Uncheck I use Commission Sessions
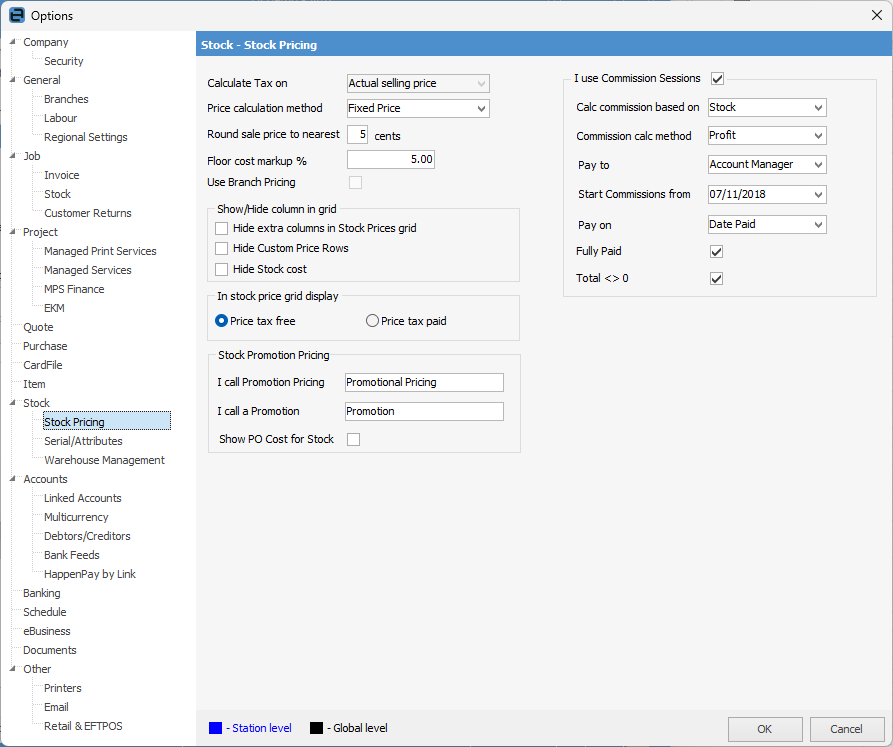Viewport: 893px width, 747px height. [x=717, y=78]
